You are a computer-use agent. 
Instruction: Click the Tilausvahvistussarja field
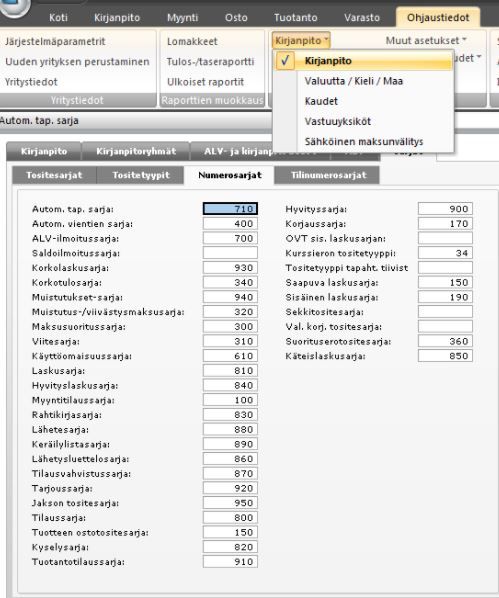click(230, 473)
